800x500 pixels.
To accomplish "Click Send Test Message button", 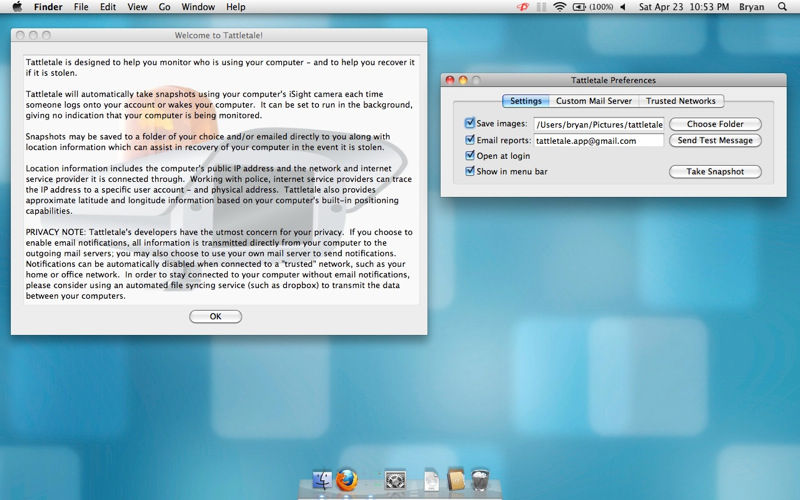I will coord(715,140).
